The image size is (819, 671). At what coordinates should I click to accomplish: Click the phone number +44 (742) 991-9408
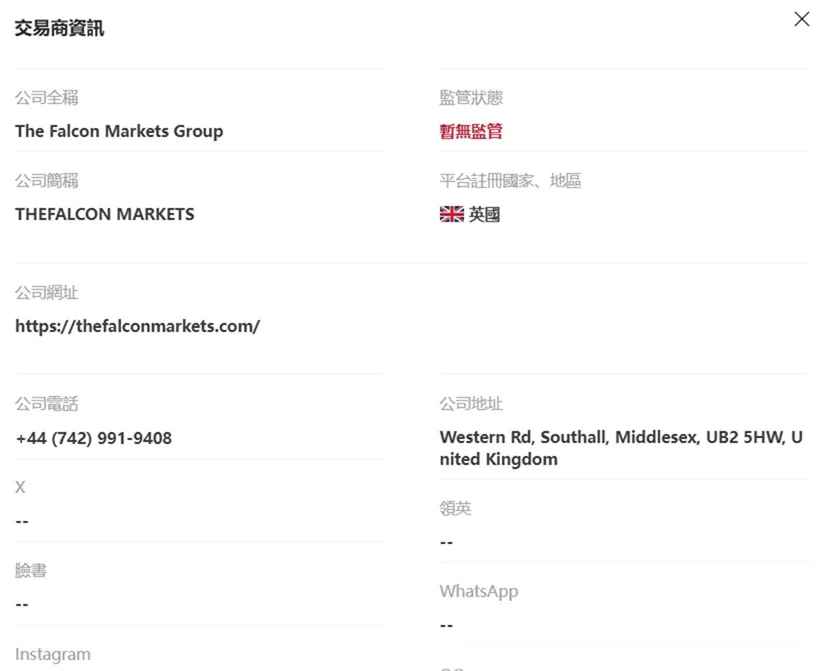pos(93,438)
